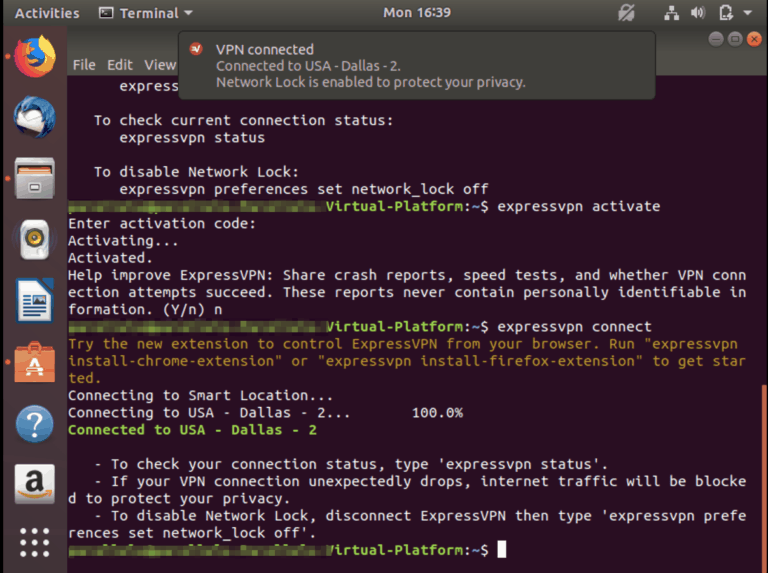Launch Thunderbird Mail from the dock
The image size is (768, 573).
tap(34, 118)
